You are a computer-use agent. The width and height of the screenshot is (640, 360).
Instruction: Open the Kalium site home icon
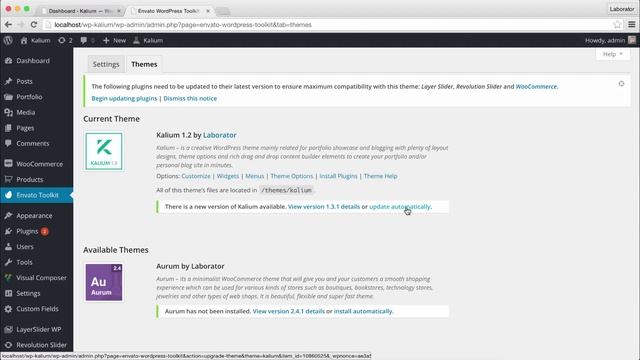pyautogui.click(x=24, y=40)
